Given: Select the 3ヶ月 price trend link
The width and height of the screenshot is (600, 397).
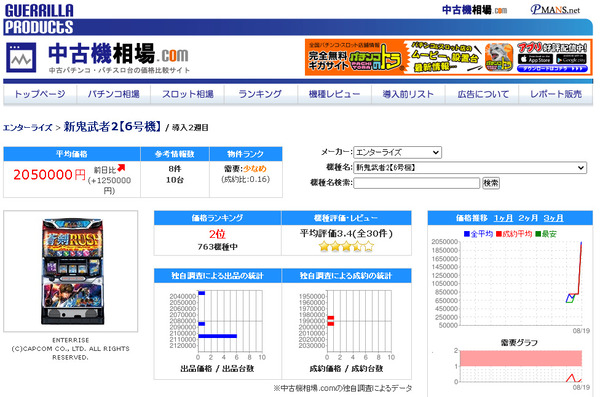Looking at the screenshot, I should point(553,218).
